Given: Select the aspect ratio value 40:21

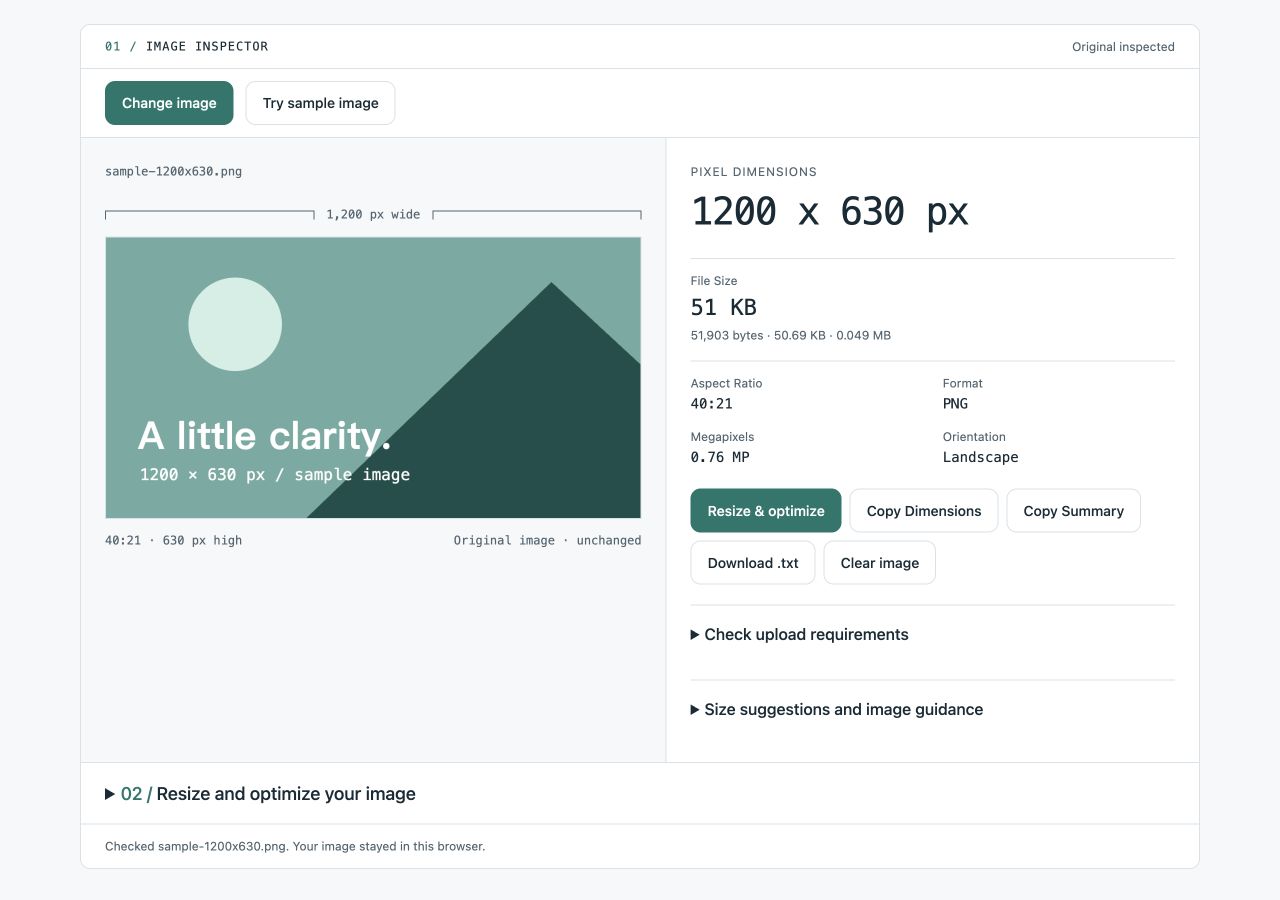Looking at the screenshot, I should point(712,404).
